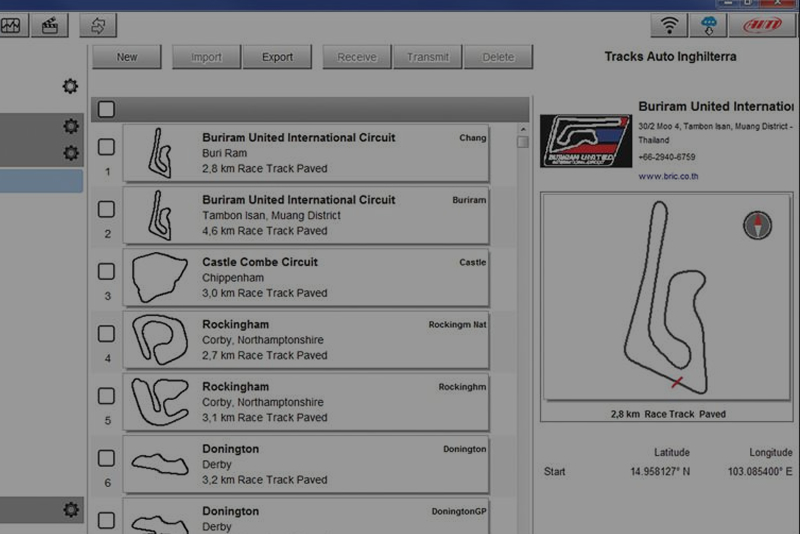Enable checkbox for Rockingham 2,7 km track

click(x=106, y=333)
